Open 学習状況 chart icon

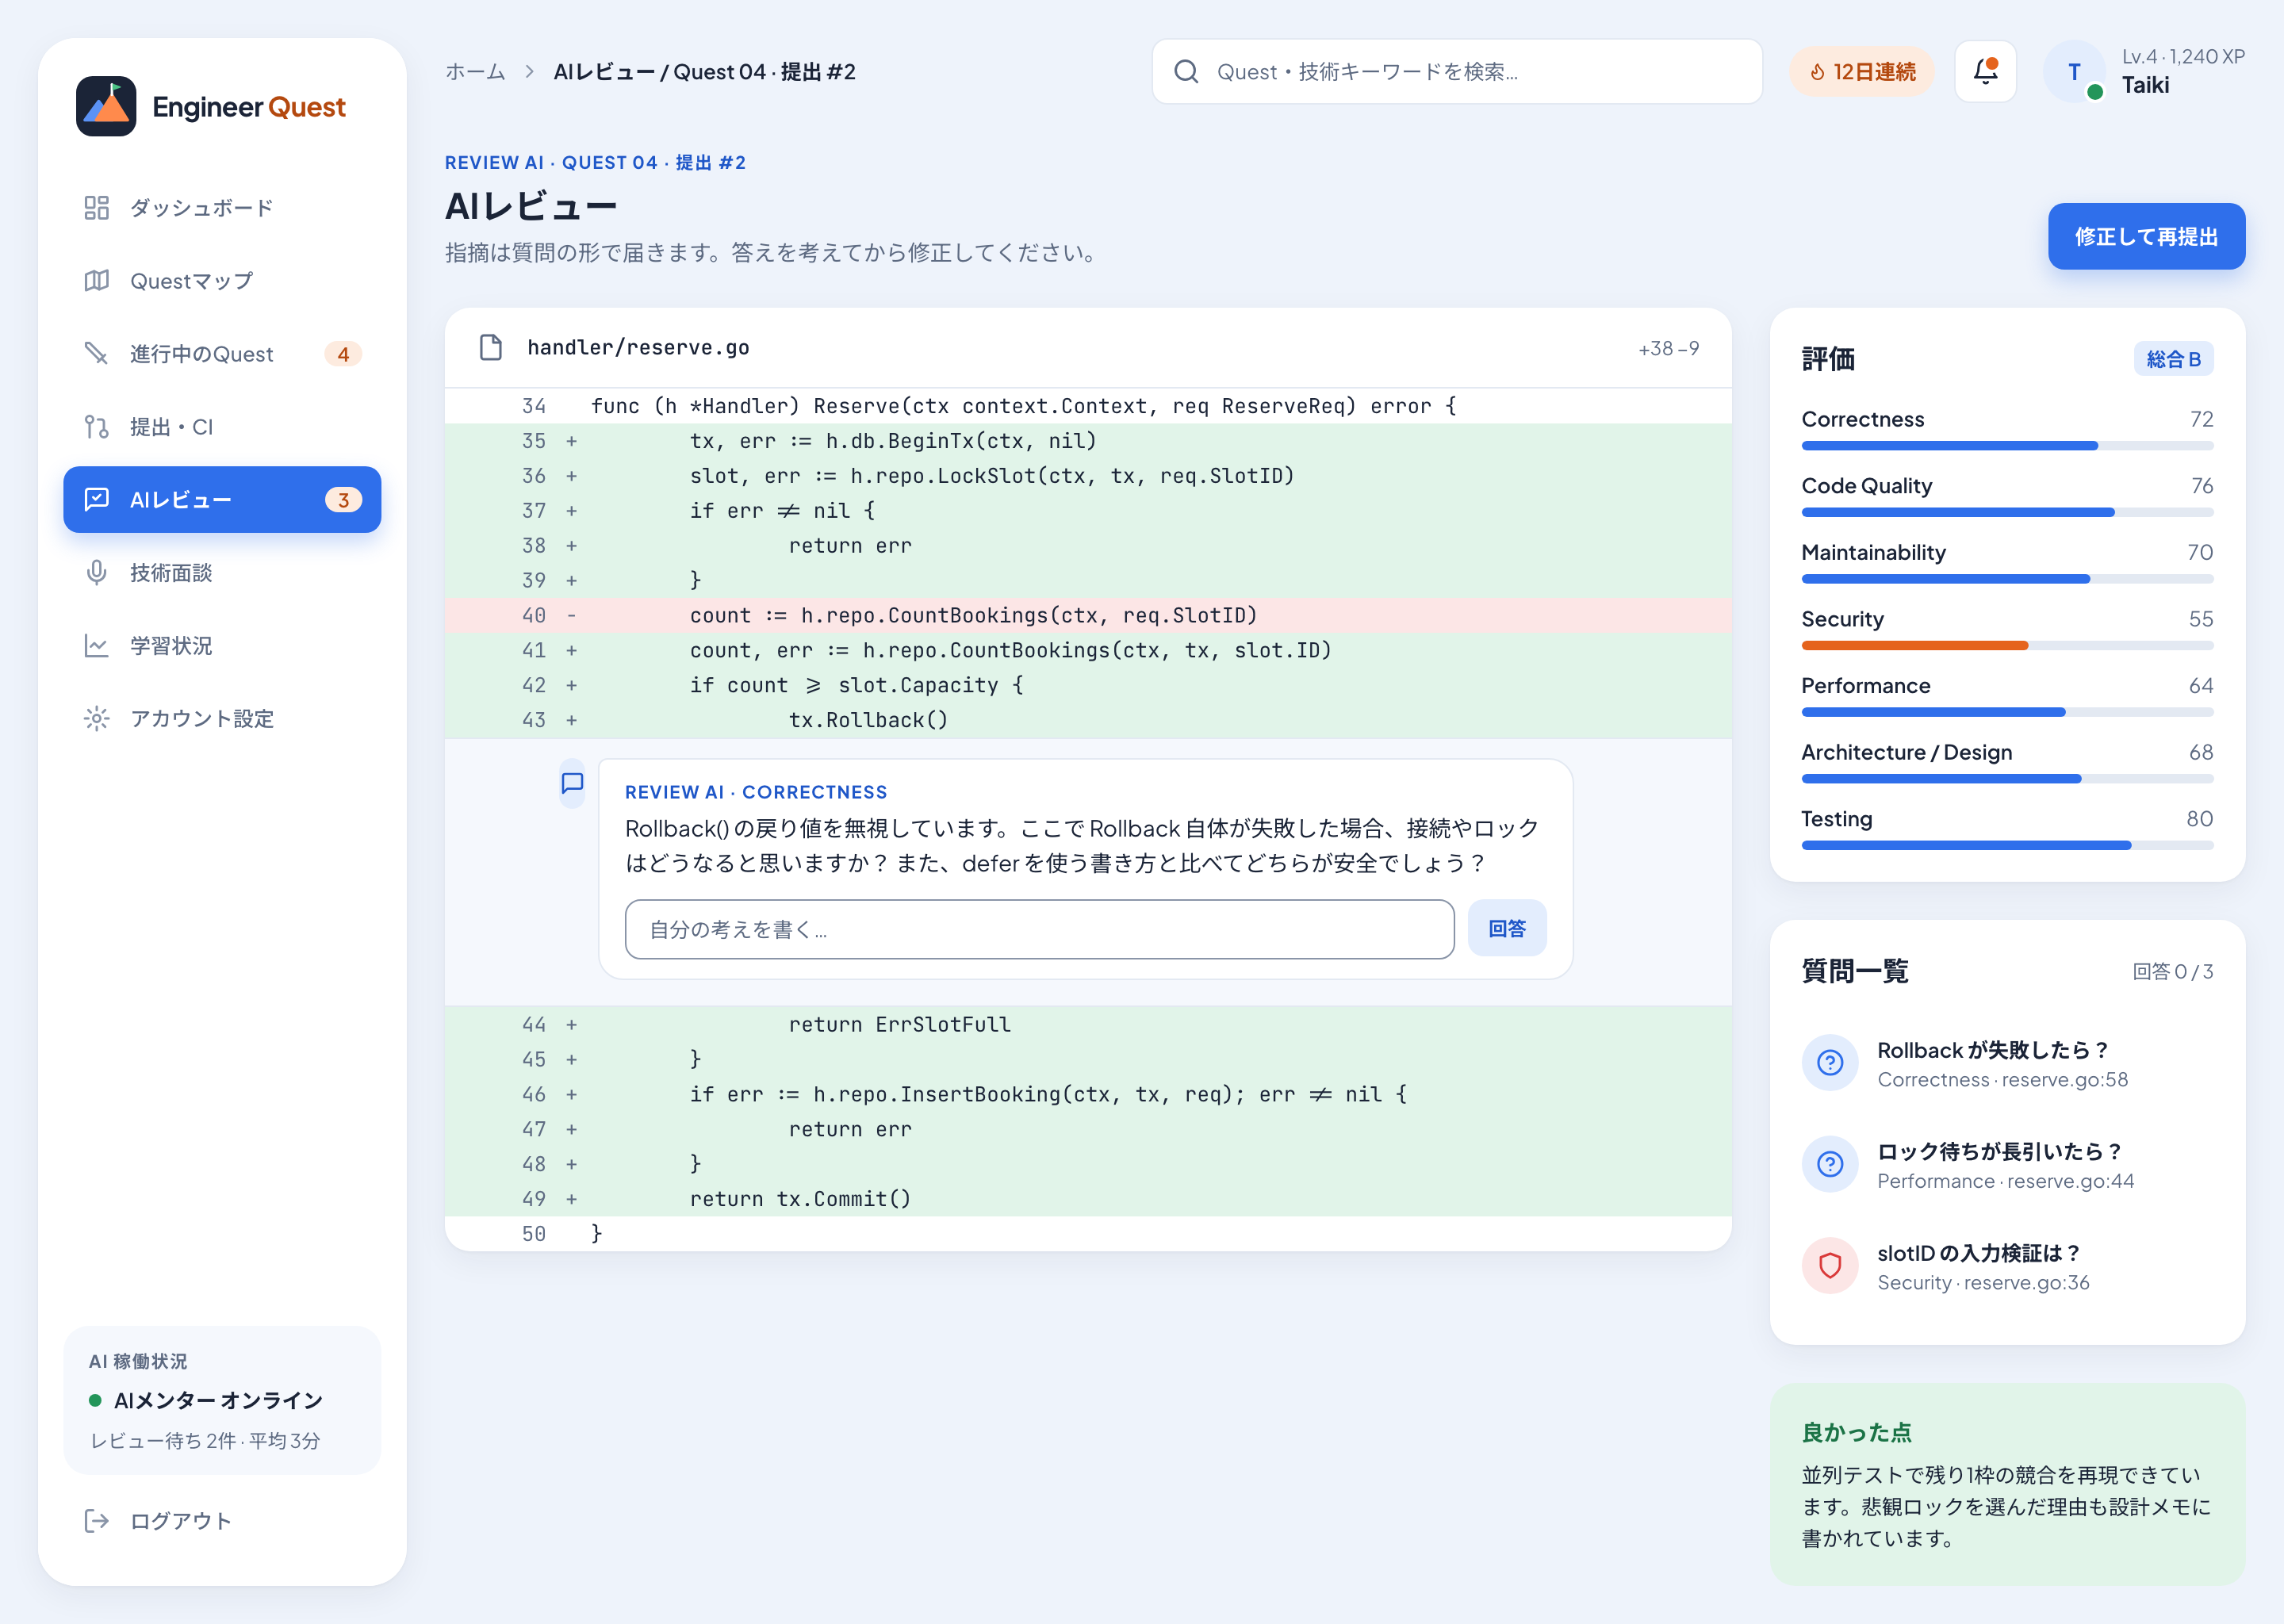click(96, 645)
